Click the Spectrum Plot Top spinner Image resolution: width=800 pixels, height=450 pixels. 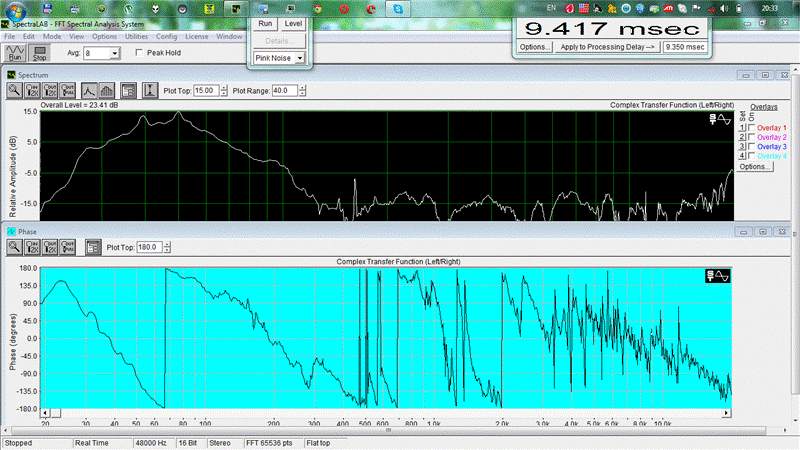coord(223,91)
